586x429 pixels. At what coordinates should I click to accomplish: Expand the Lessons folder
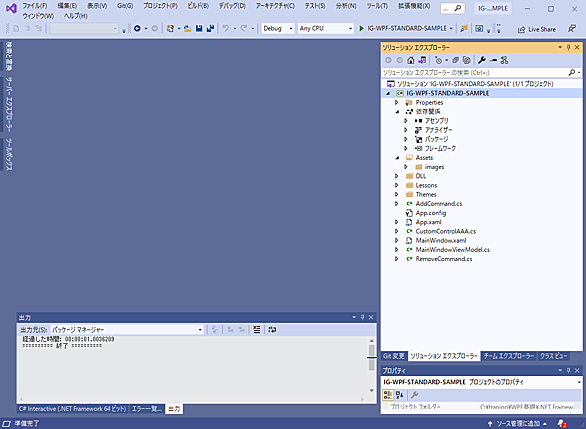coord(397,185)
